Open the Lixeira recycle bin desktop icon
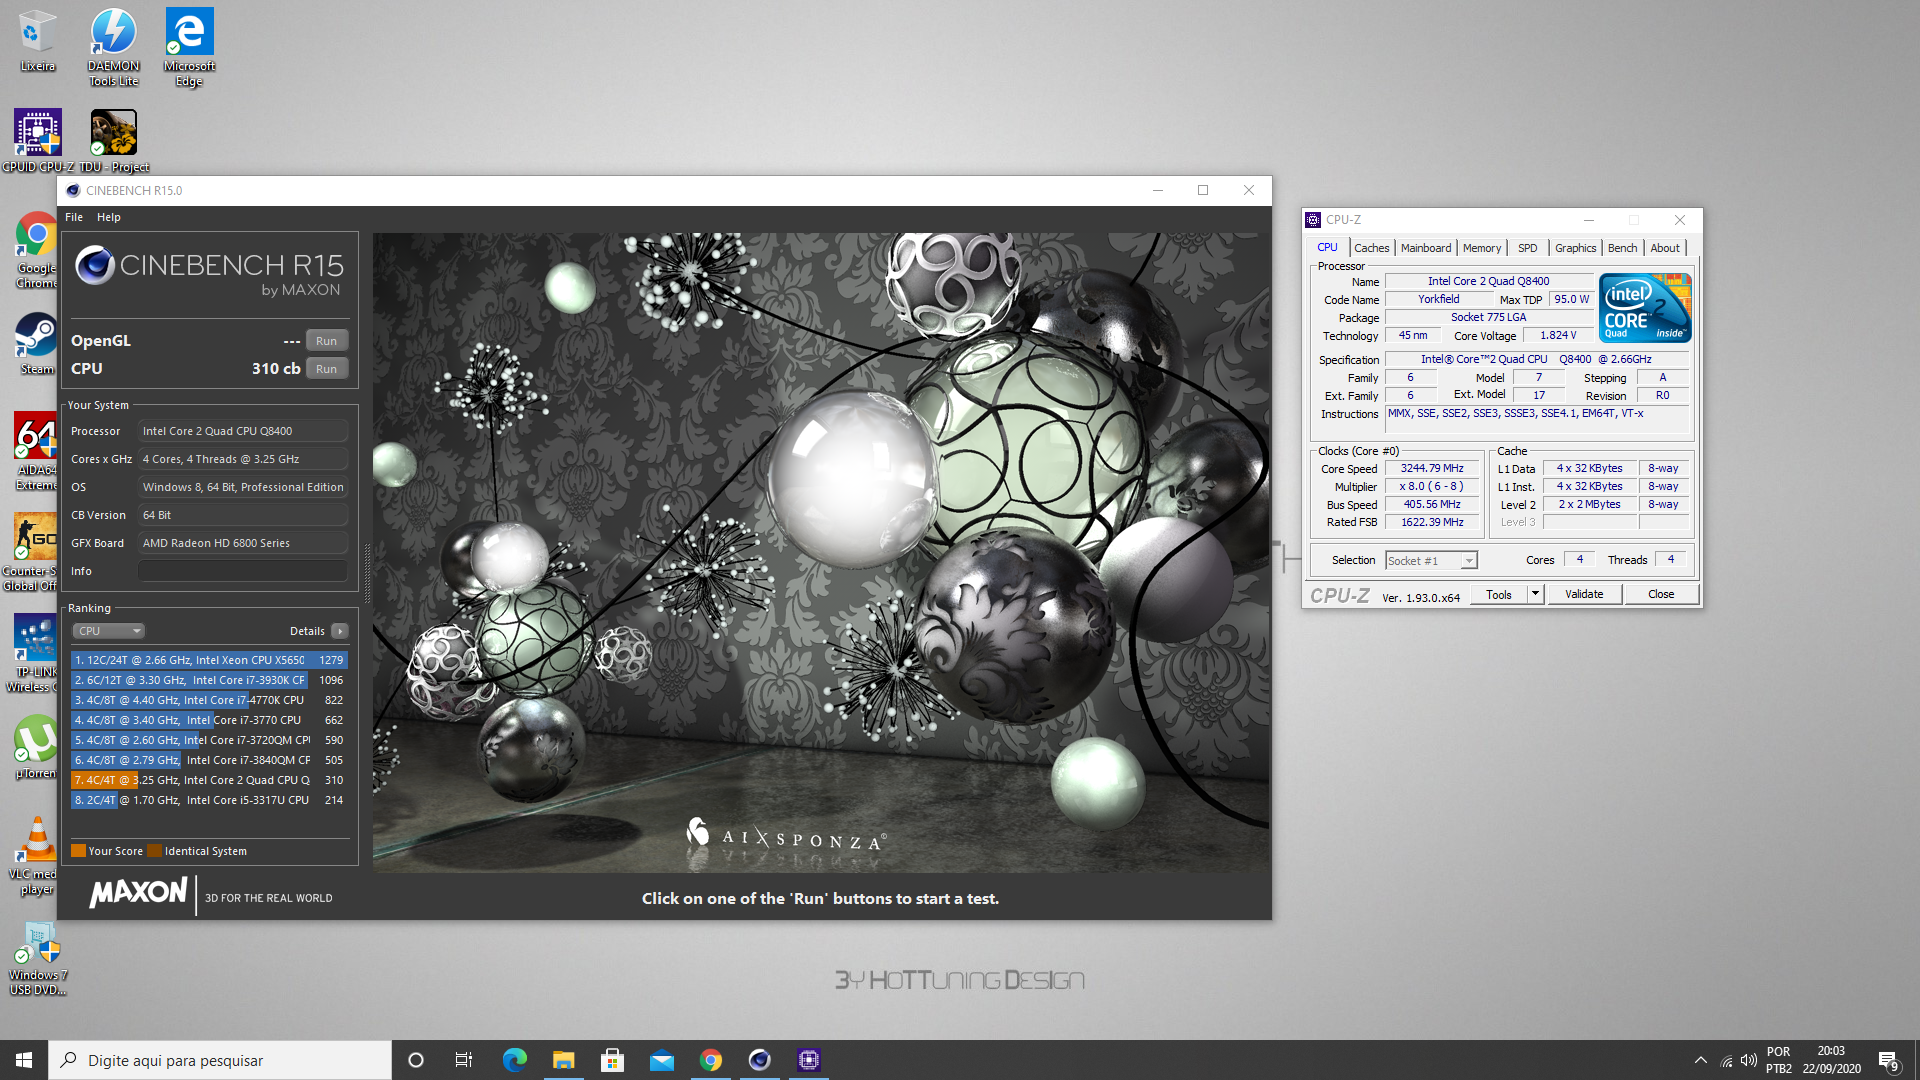 click(x=37, y=41)
